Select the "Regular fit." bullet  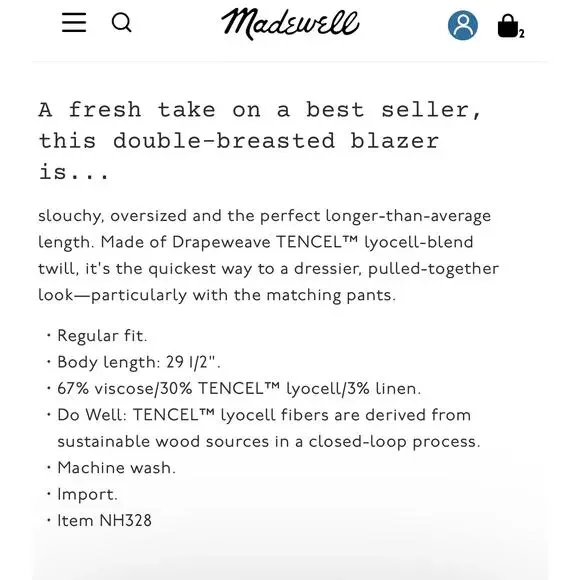(x=102, y=336)
